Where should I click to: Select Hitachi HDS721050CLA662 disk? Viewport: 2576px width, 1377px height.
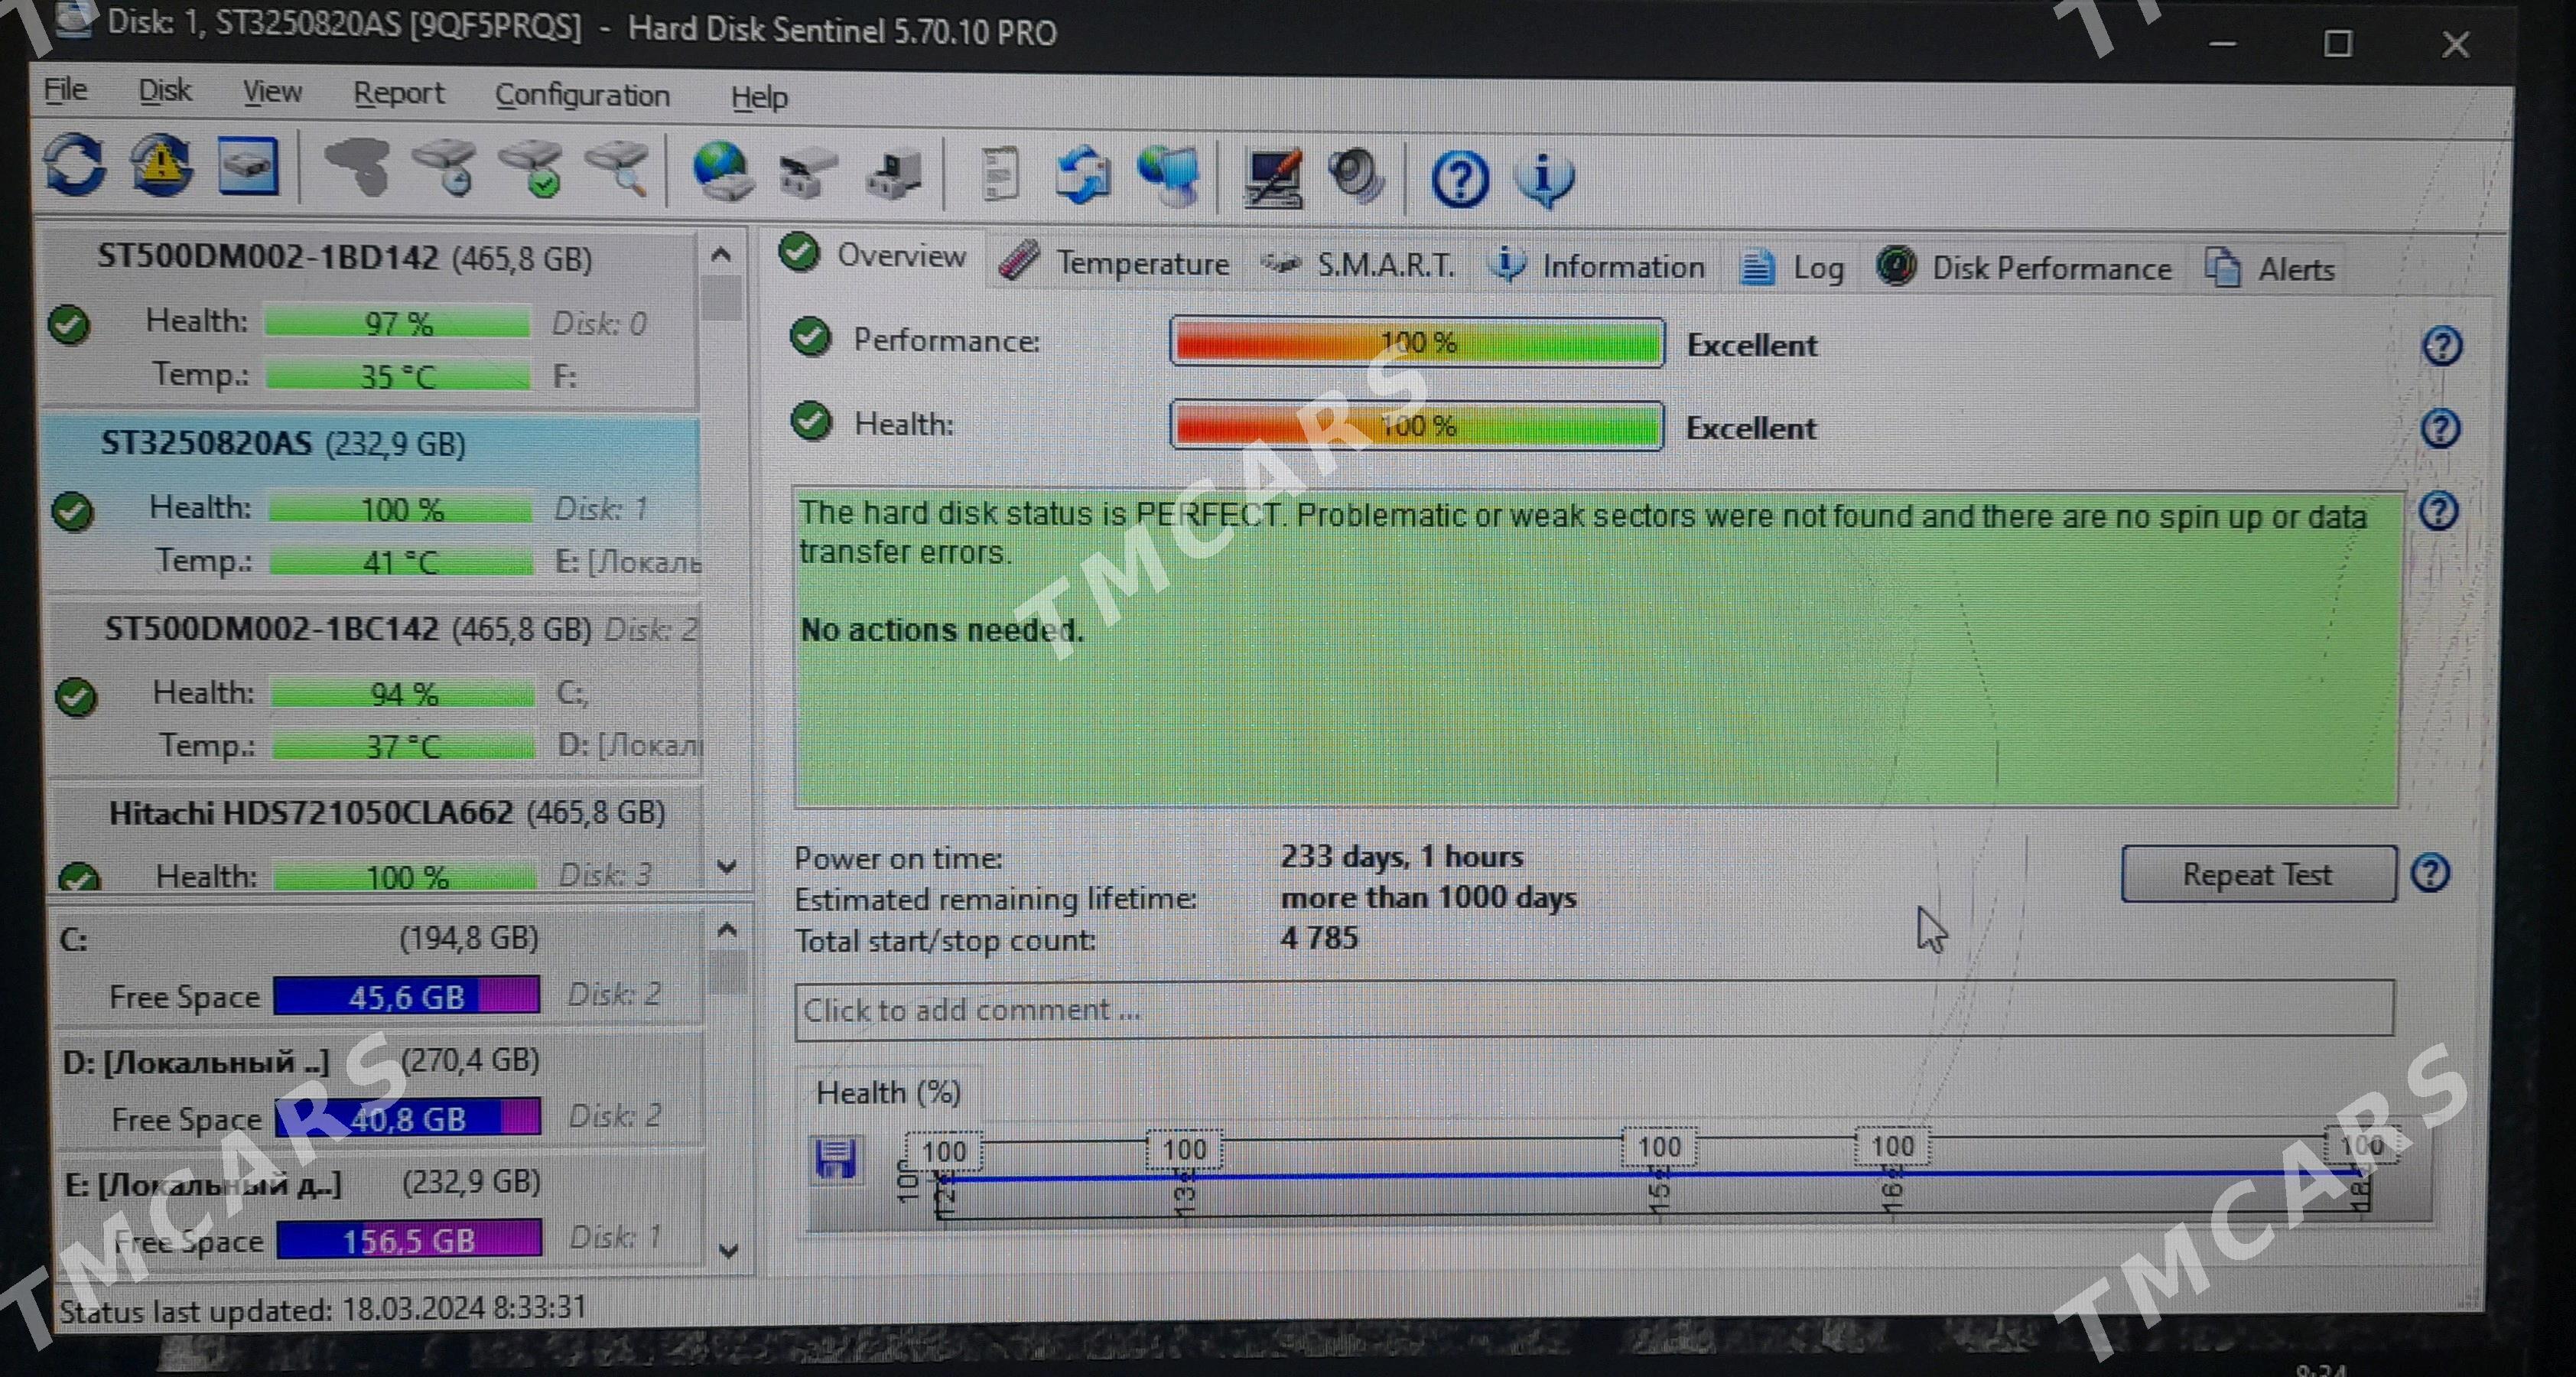tap(377, 838)
